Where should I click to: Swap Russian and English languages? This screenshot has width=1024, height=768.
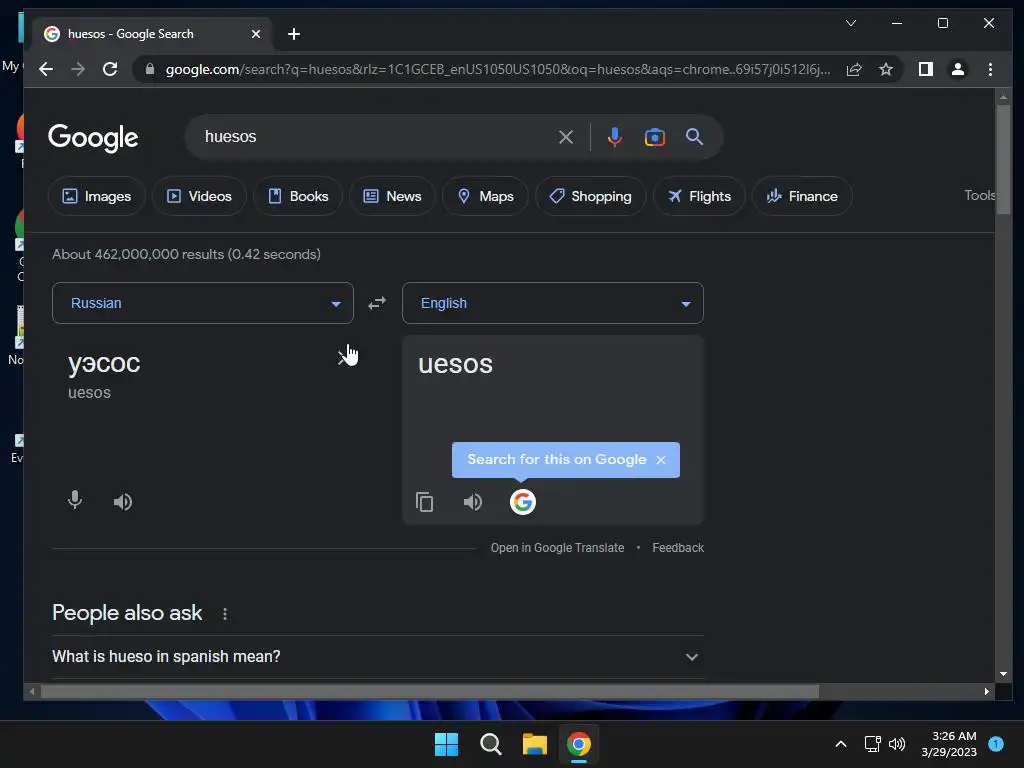(377, 303)
